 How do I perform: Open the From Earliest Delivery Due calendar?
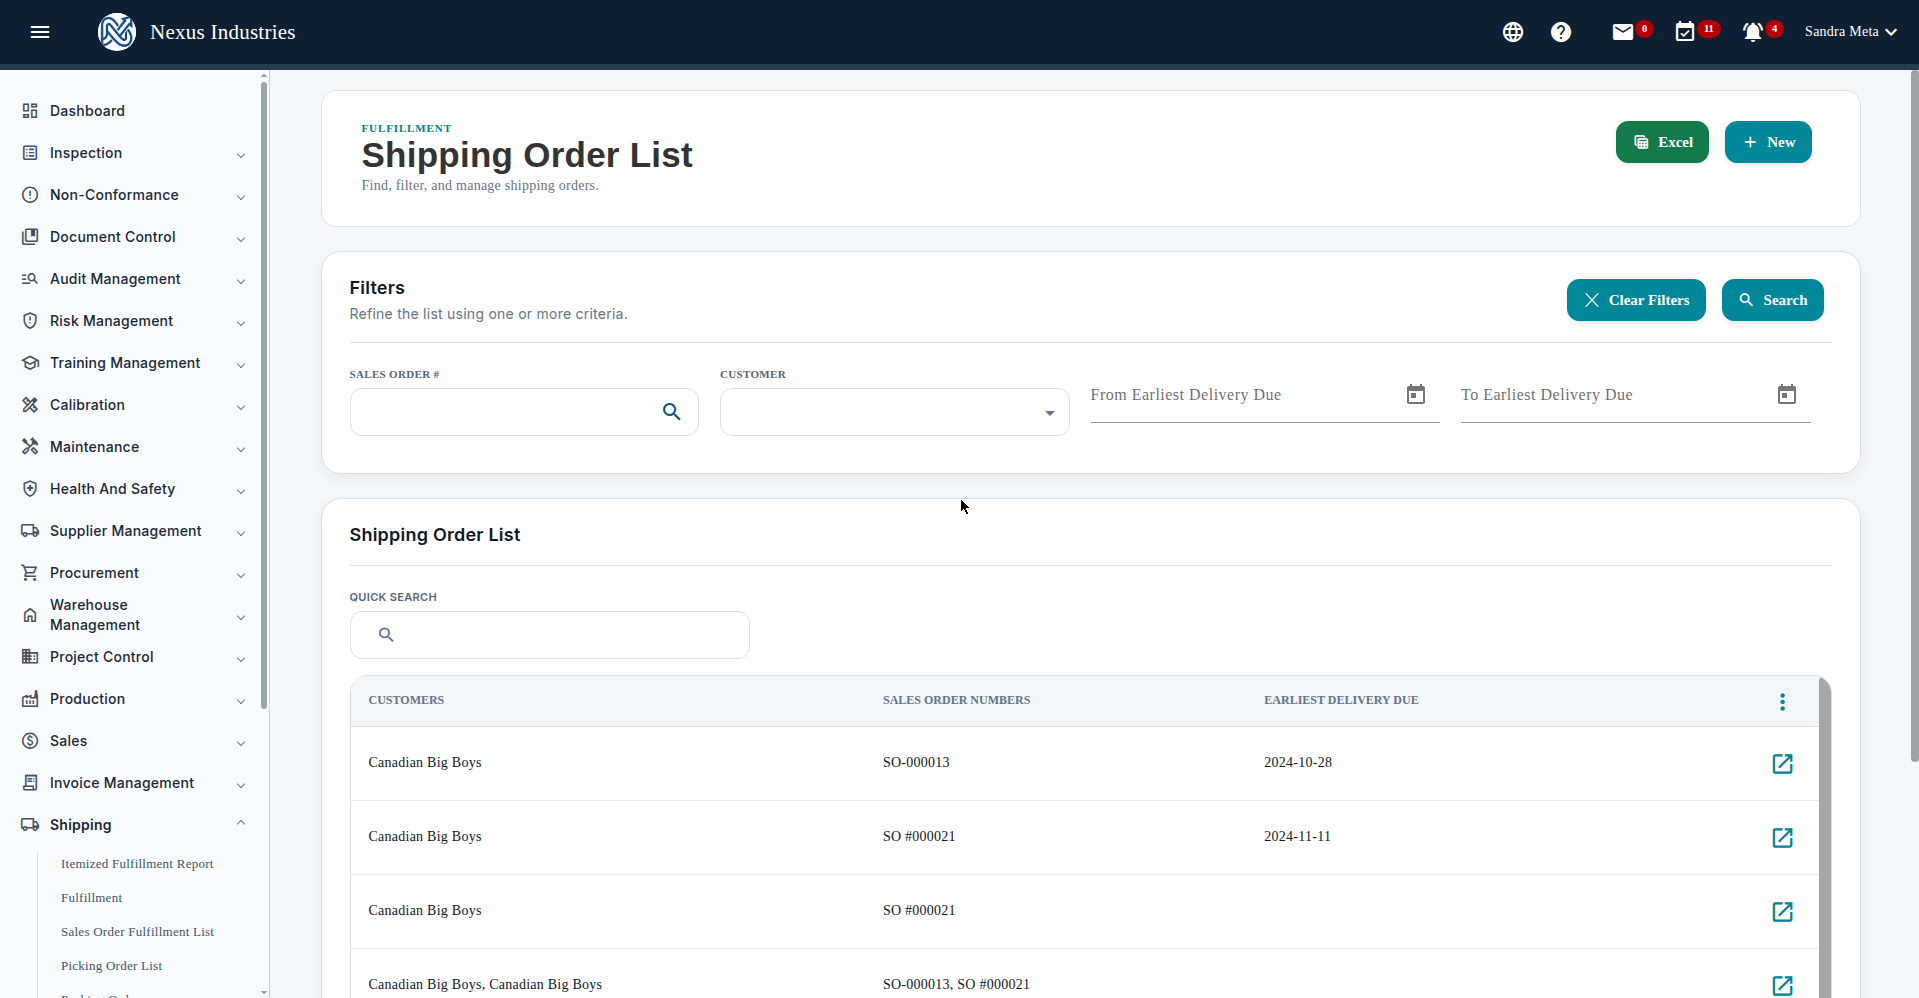click(x=1416, y=394)
